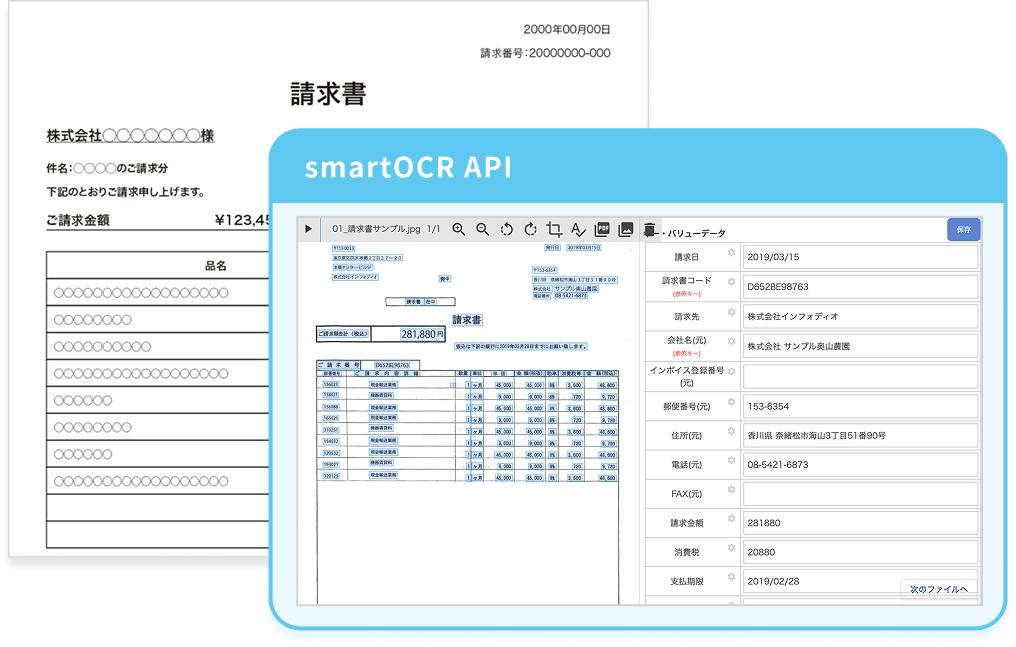Viewport: 1016px width, 647px height.
Task: Edit the 支払期限 field showing 2019/02/28
Action: pyautogui.click(x=860, y=582)
